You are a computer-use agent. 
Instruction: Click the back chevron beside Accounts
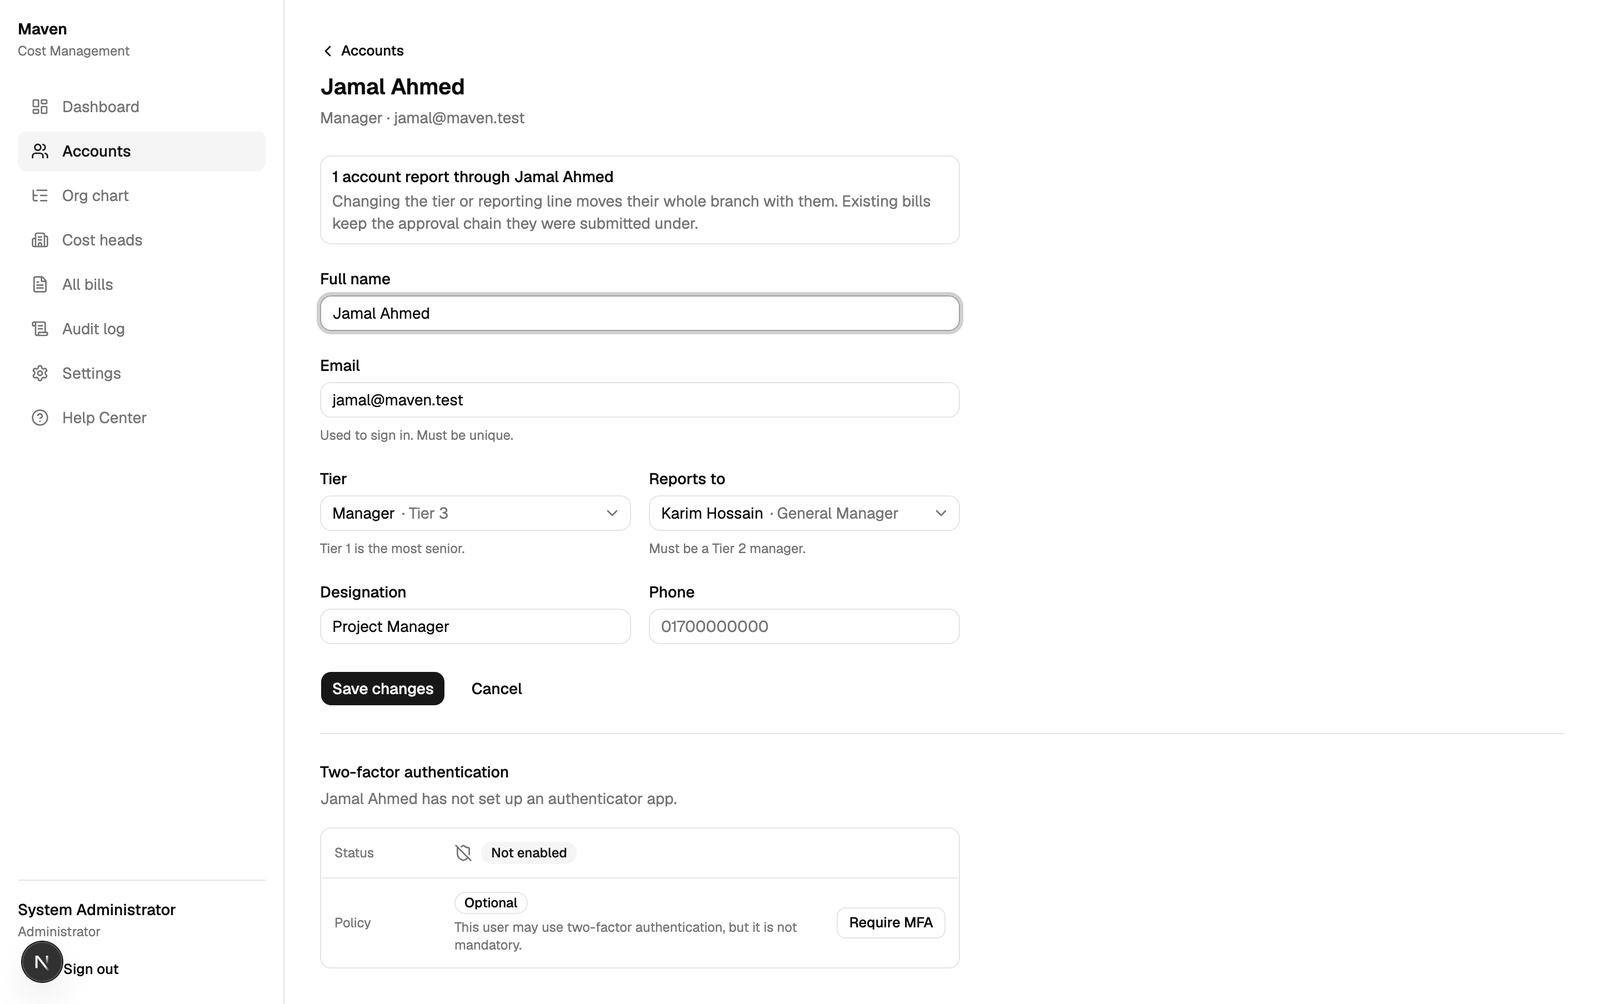coord(327,51)
